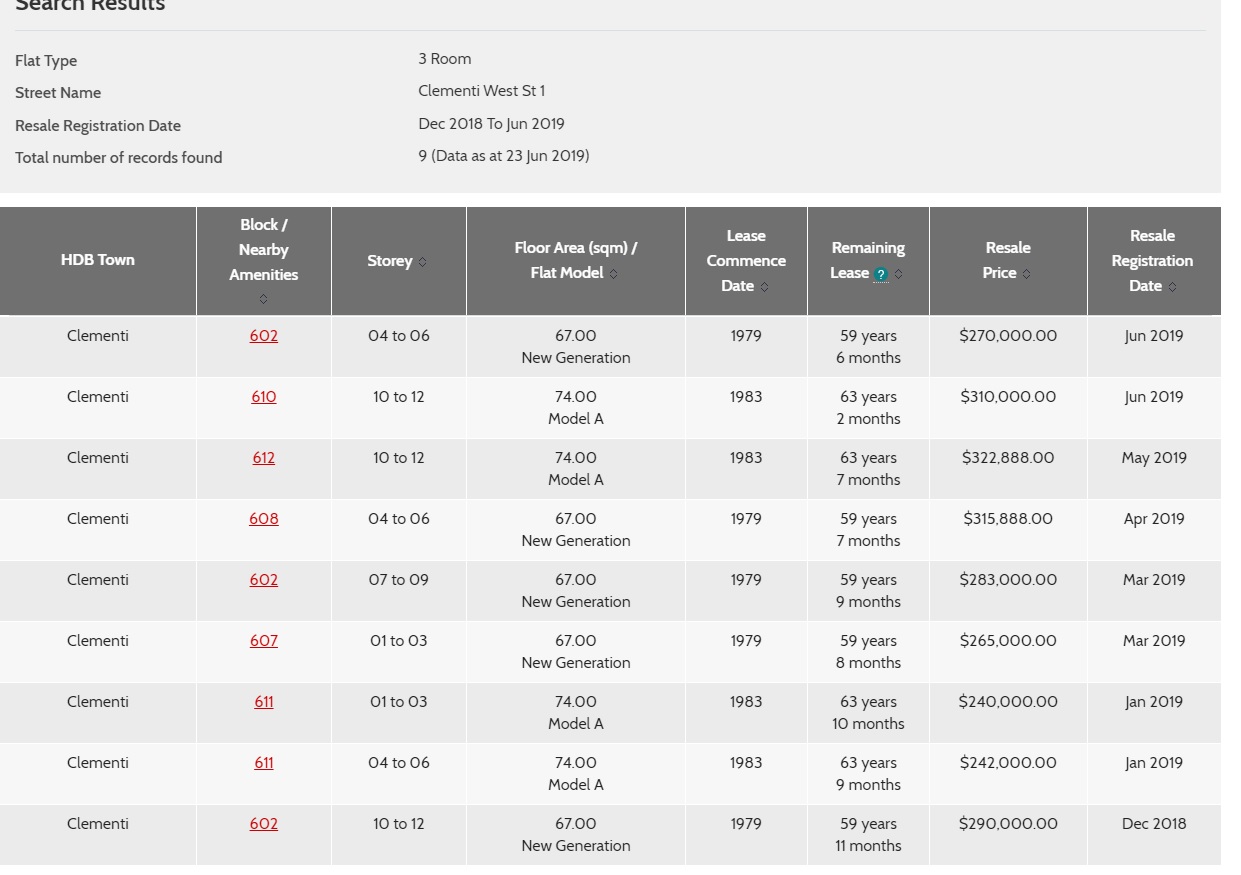Open block 611 link priced $240,000.00
This screenshot has width=1241, height=875.
pyautogui.click(x=264, y=702)
